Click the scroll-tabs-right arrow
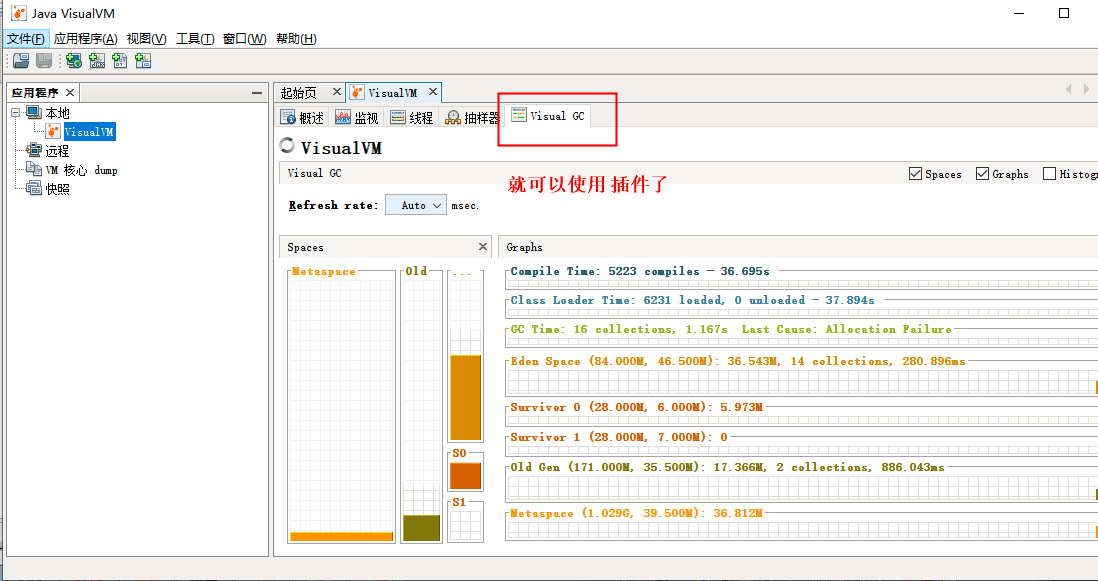 (x=1086, y=89)
